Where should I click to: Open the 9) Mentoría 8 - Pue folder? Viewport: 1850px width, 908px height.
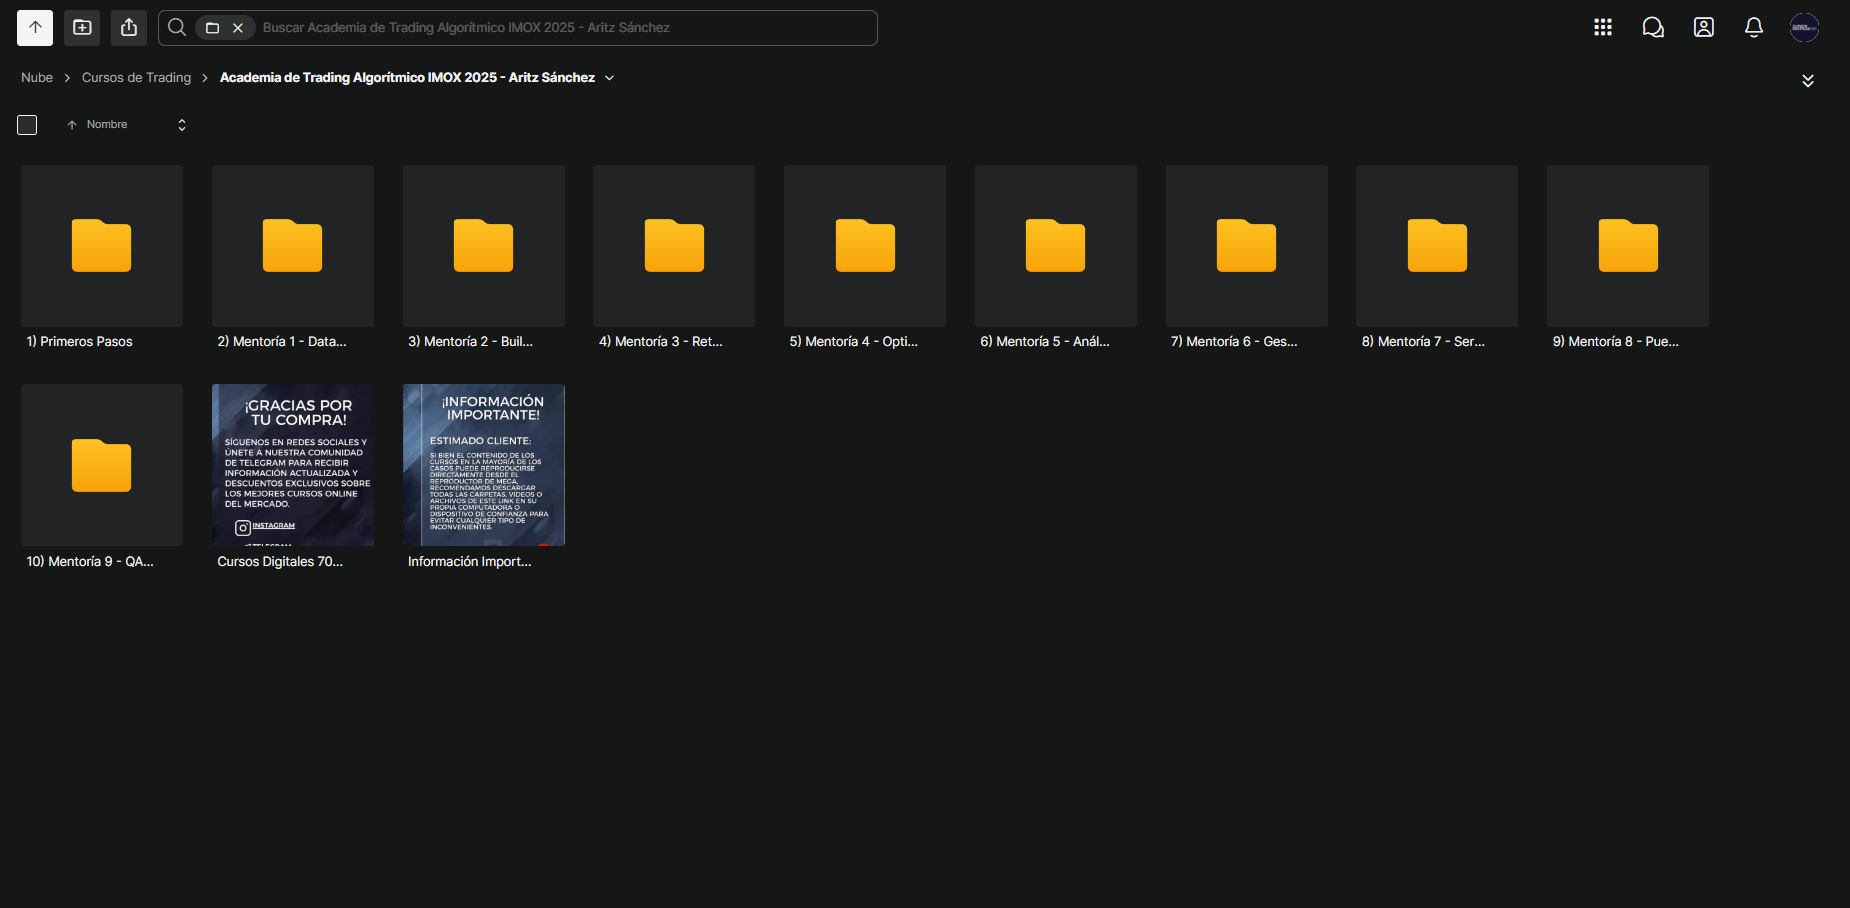1628,246
